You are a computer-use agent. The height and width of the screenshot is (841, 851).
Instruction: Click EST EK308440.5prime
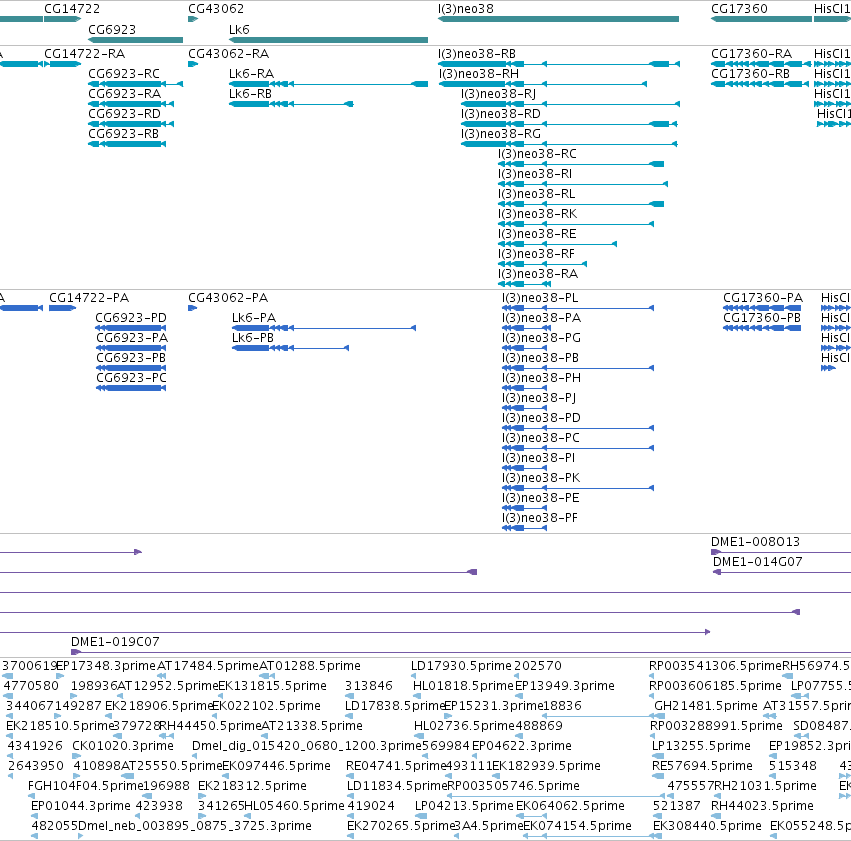[707, 826]
